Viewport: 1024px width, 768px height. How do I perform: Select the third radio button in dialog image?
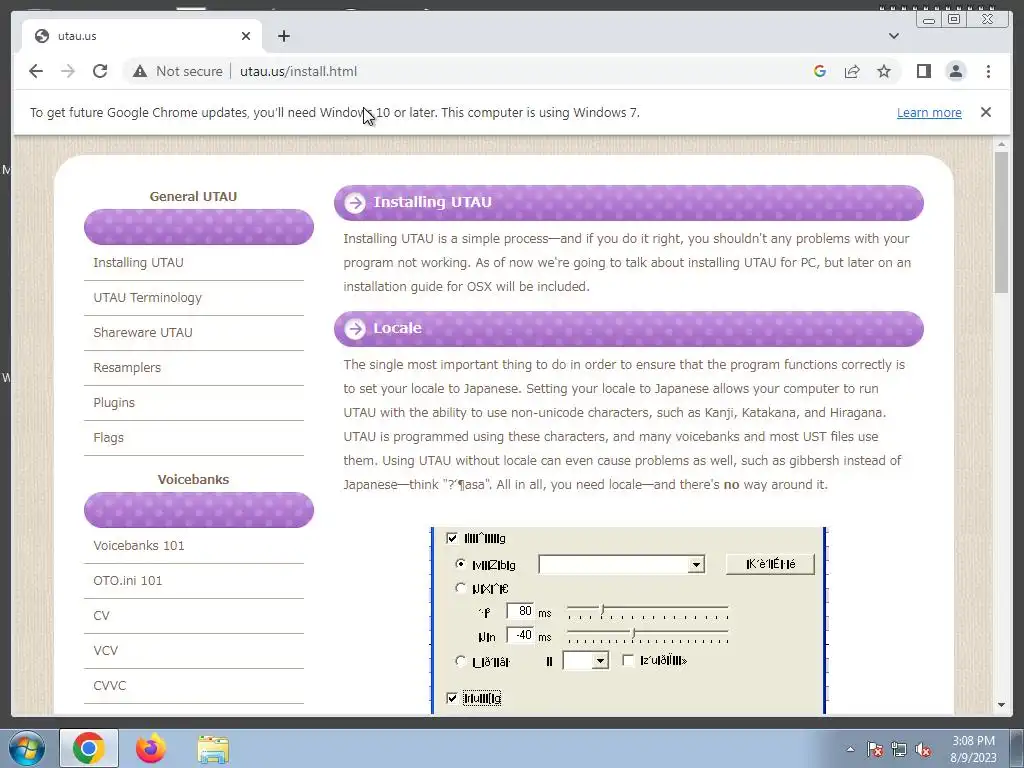[460, 661]
